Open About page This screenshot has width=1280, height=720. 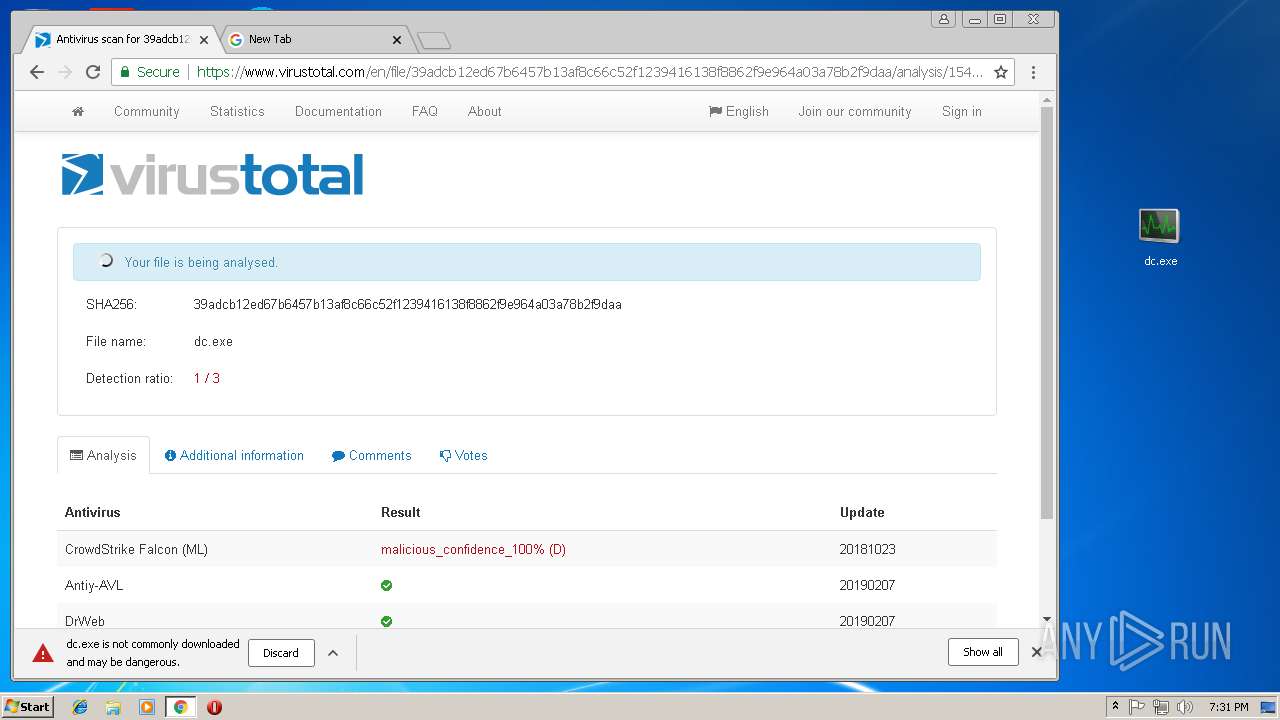click(x=485, y=112)
